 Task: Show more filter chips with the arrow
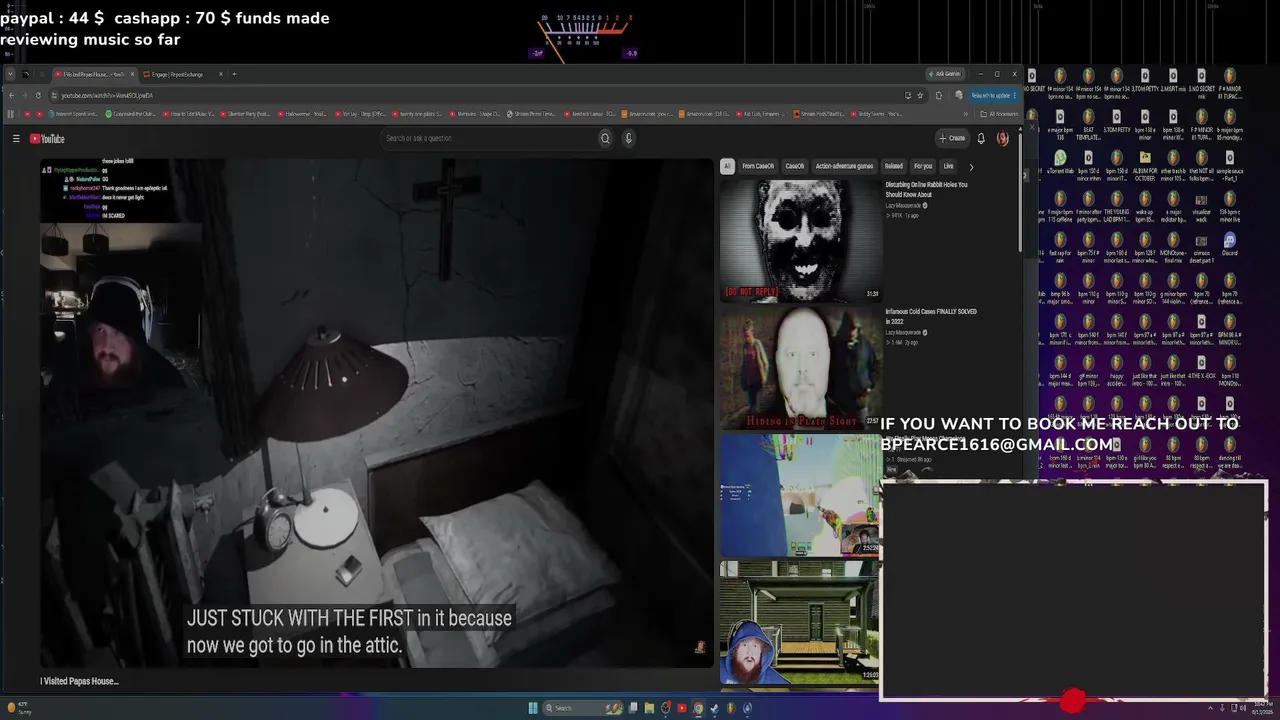(970, 167)
